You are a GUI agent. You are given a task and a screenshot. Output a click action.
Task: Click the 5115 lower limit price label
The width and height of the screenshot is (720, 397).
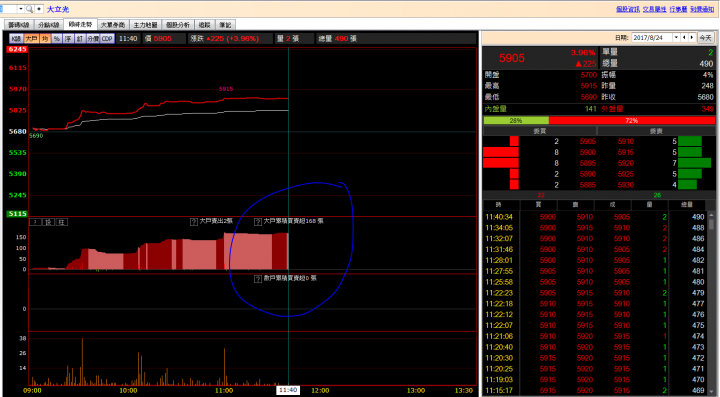[17, 214]
